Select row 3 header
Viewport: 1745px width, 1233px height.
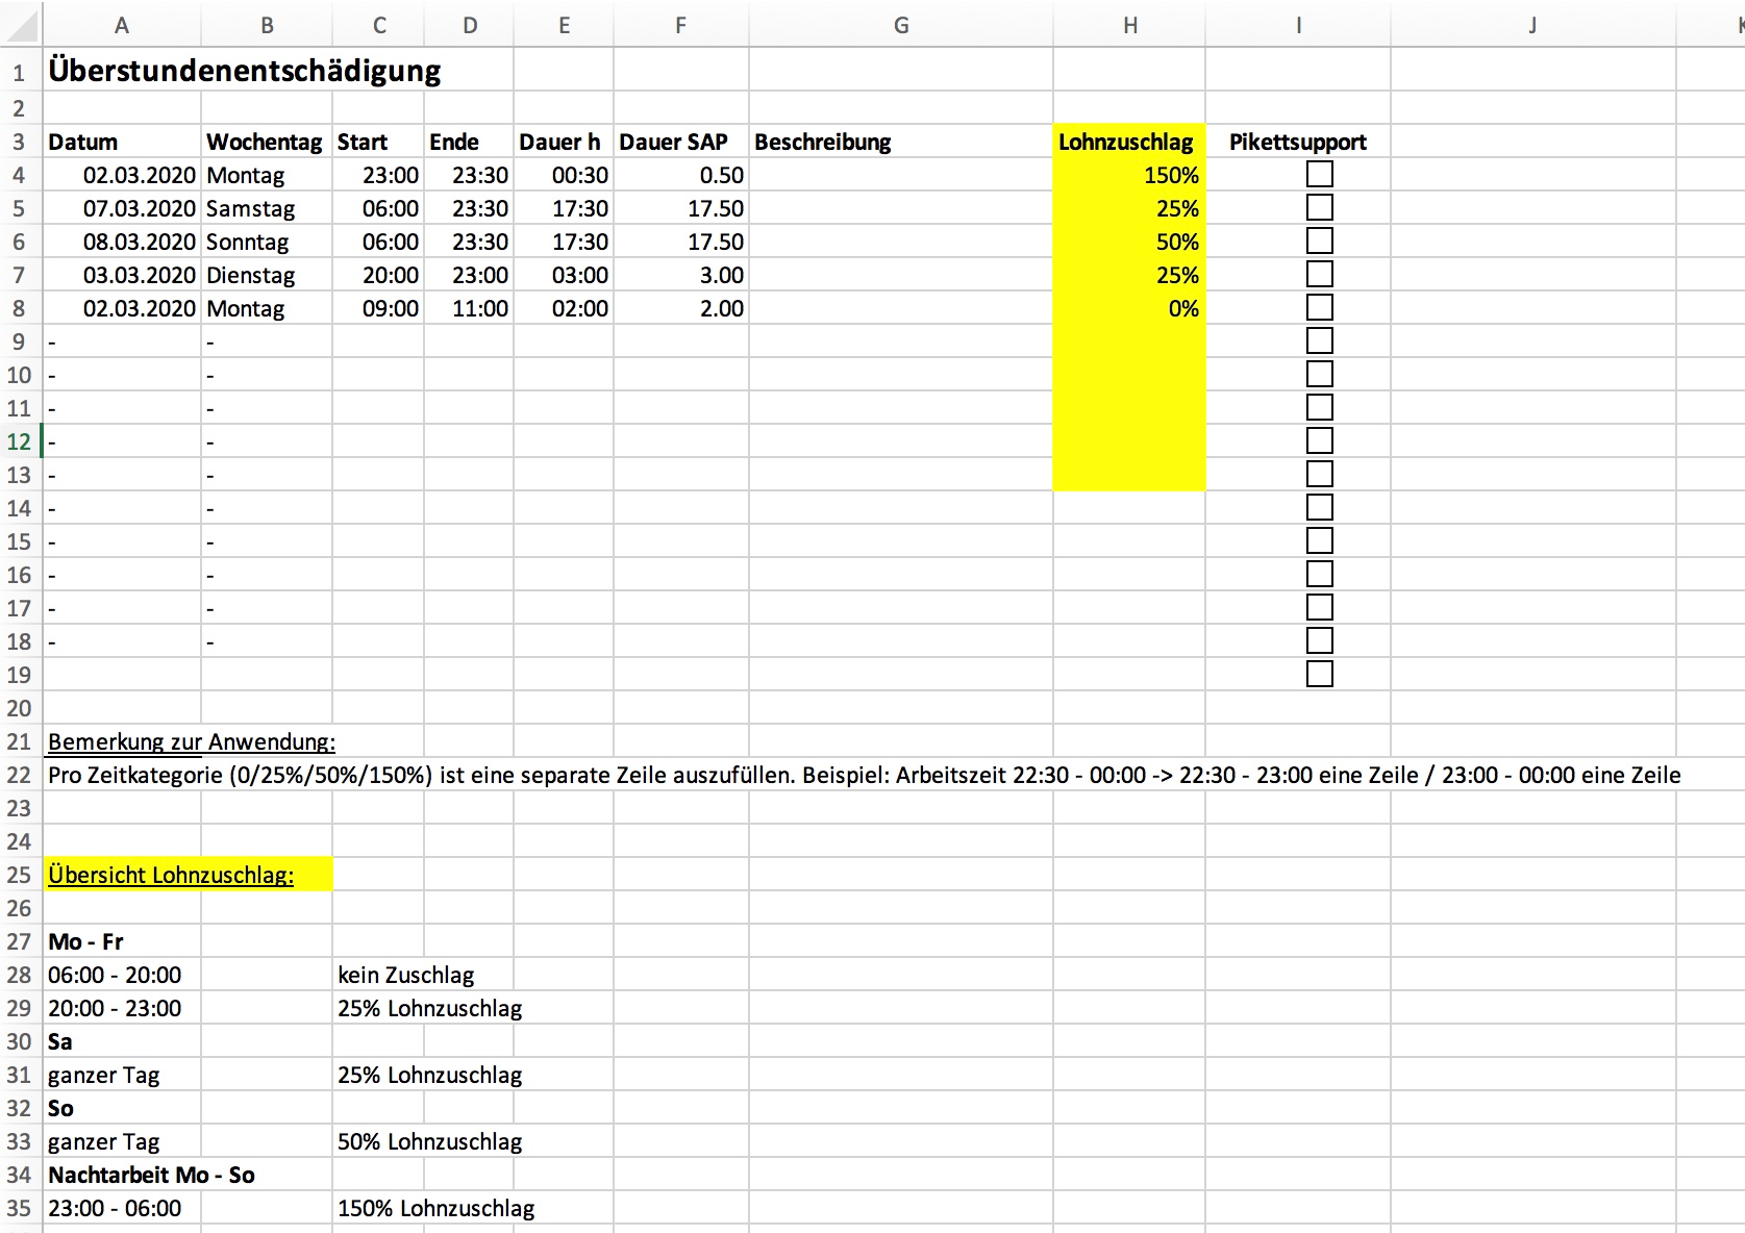(x=19, y=142)
